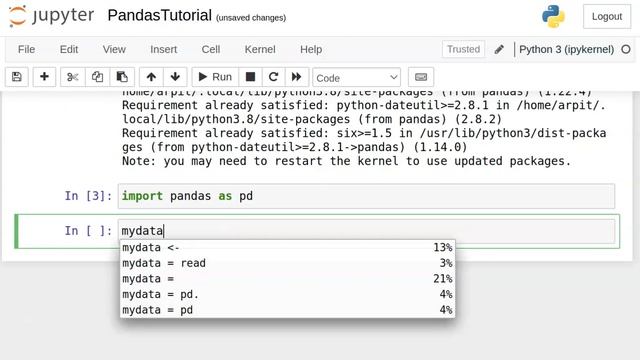Choose suggestion 'mydata <-'
The width and height of the screenshot is (640, 360).
coord(287,247)
